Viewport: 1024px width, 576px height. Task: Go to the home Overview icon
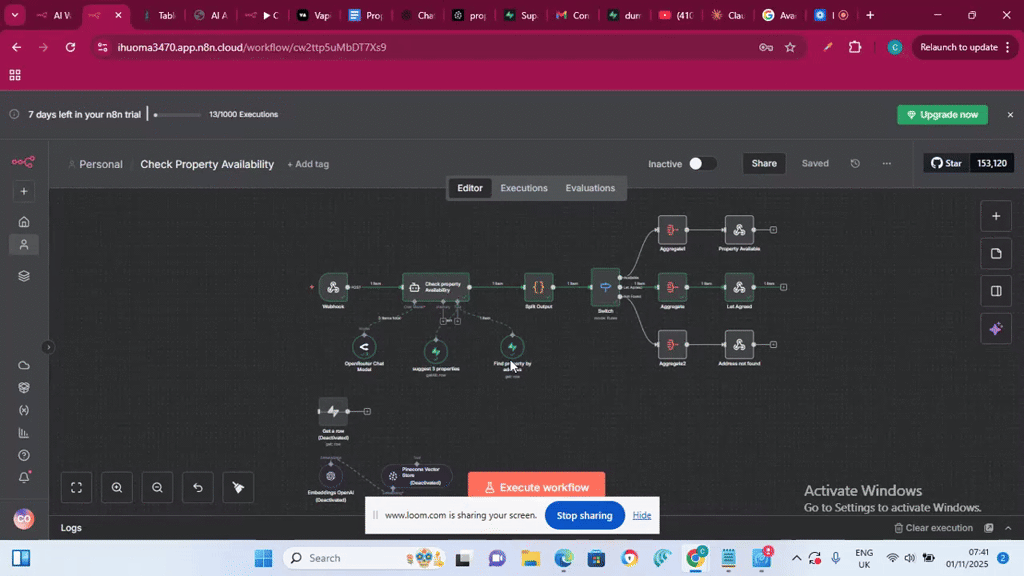coord(24,222)
